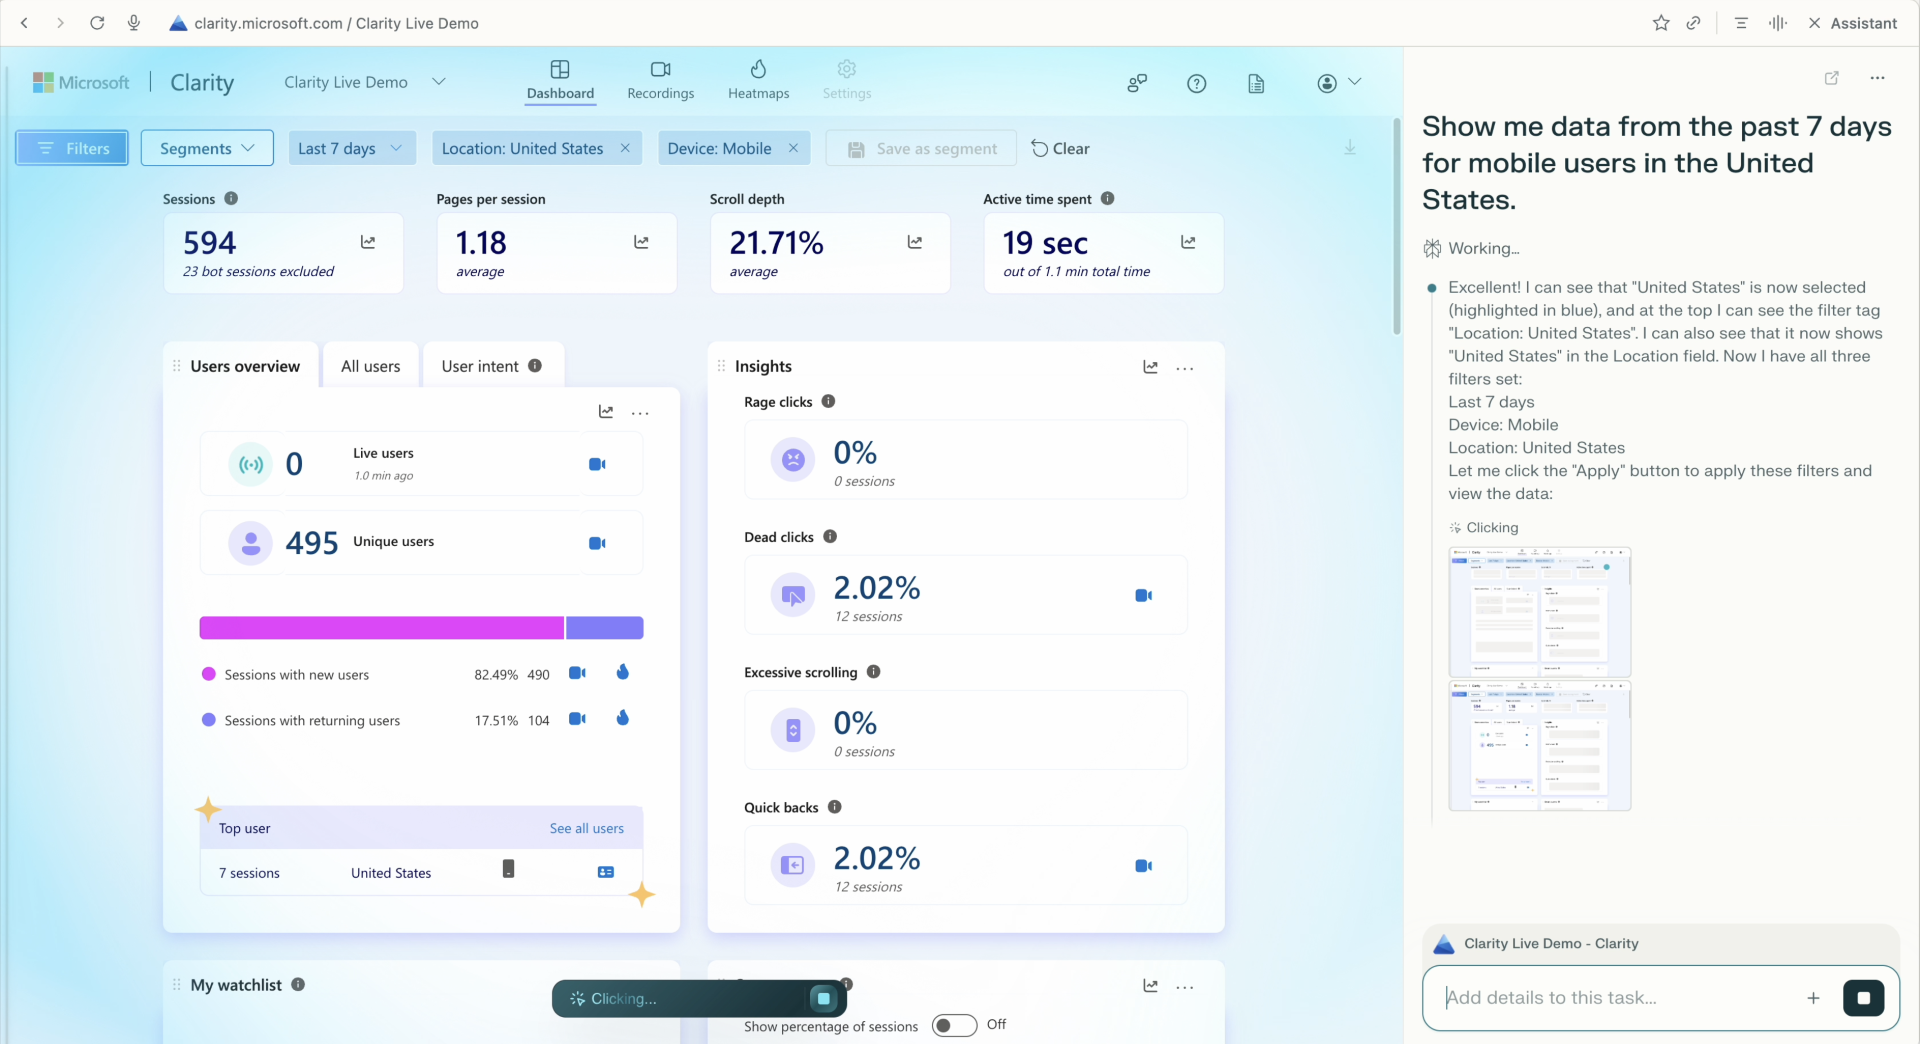View heatmap for sessions with new users
1920x1044 pixels.
tap(623, 673)
